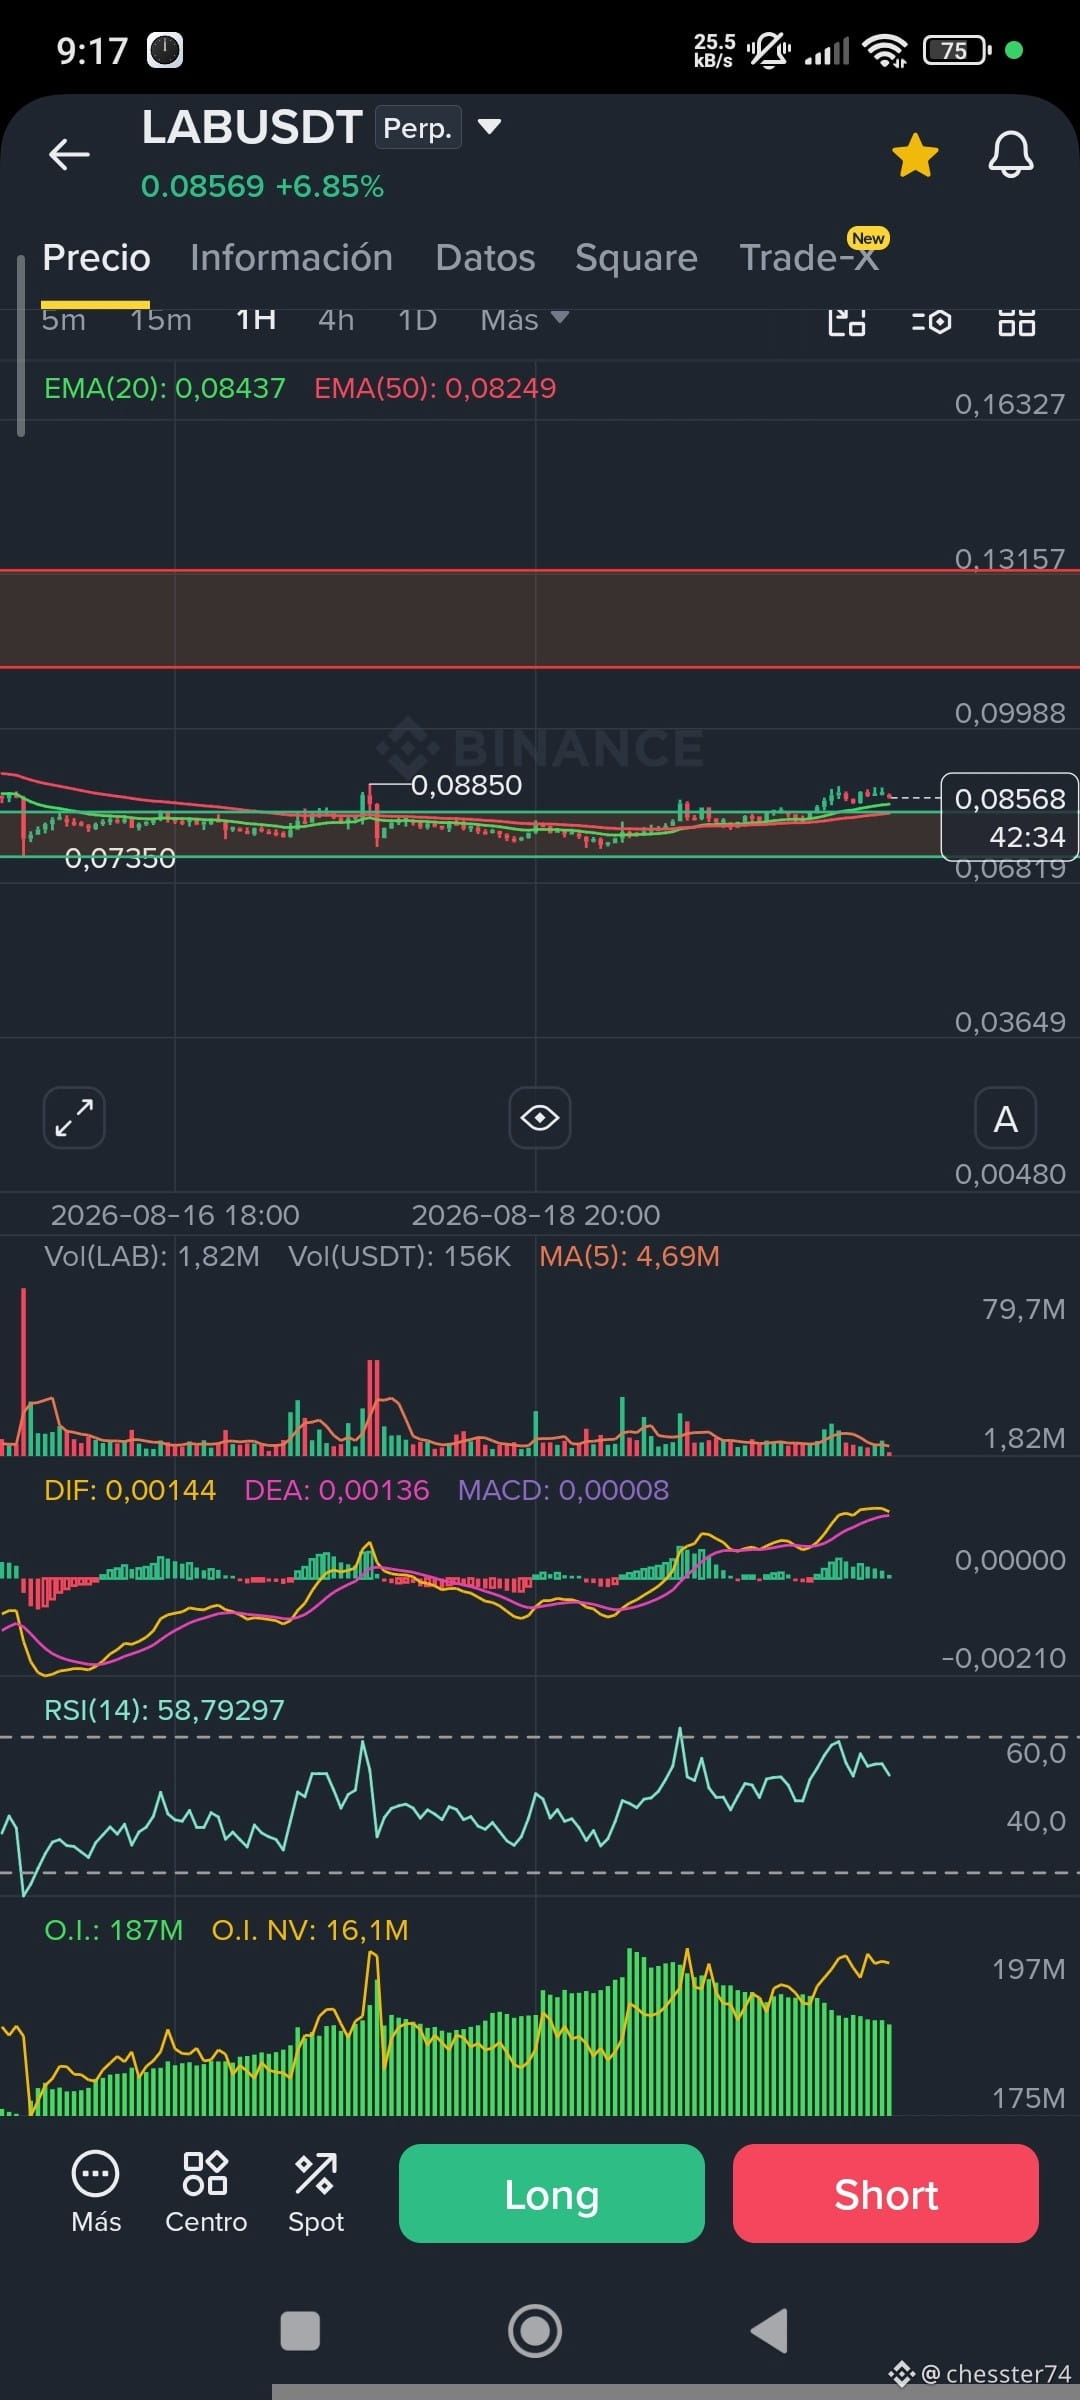This screenshot has width=1080, height=2400.
Task: Tap the RSI(14) indicator label
Action: tap(164, 1710)
